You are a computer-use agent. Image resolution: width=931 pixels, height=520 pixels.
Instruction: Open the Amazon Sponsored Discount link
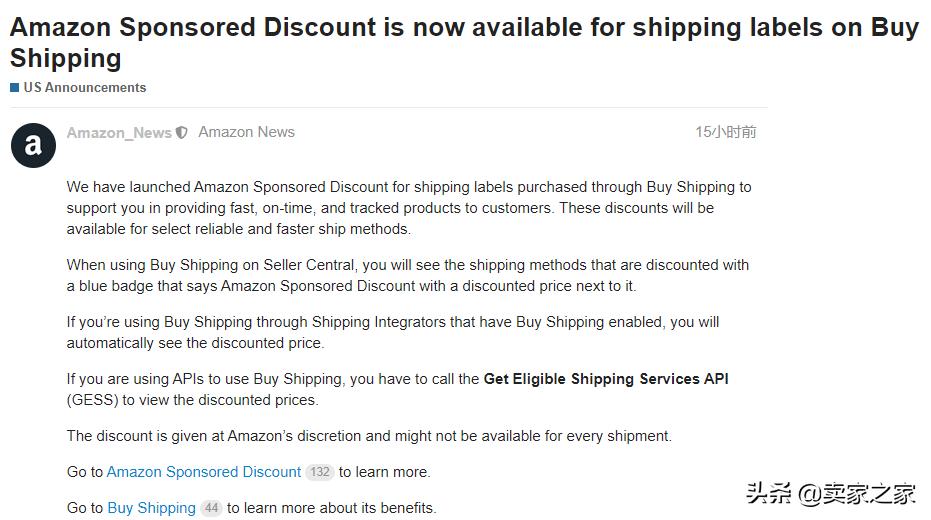tap(204, 472)
